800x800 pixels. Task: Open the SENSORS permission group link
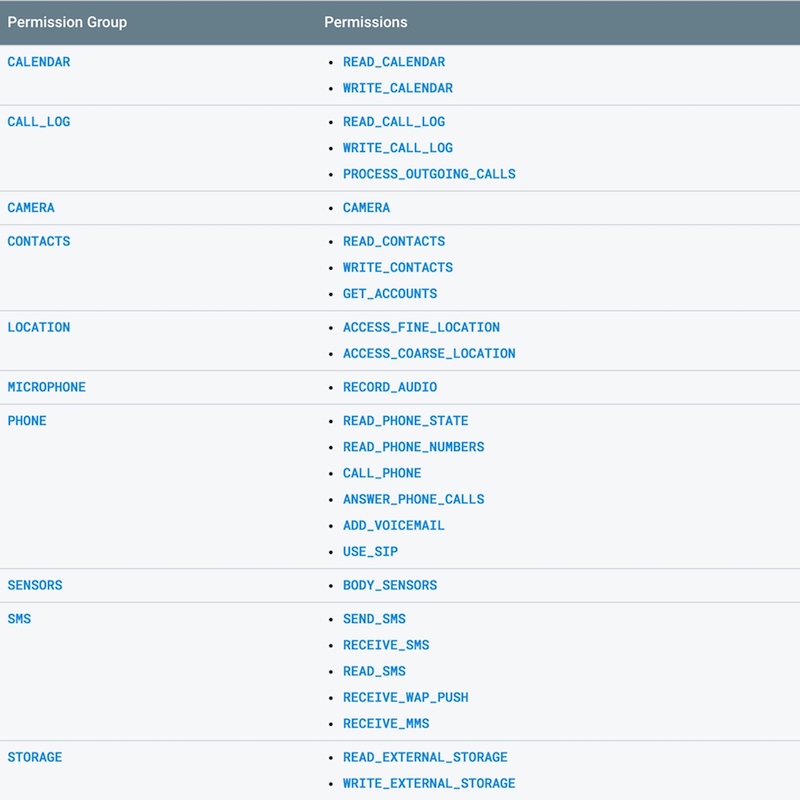pyautogui.click(x=35, y=585)
